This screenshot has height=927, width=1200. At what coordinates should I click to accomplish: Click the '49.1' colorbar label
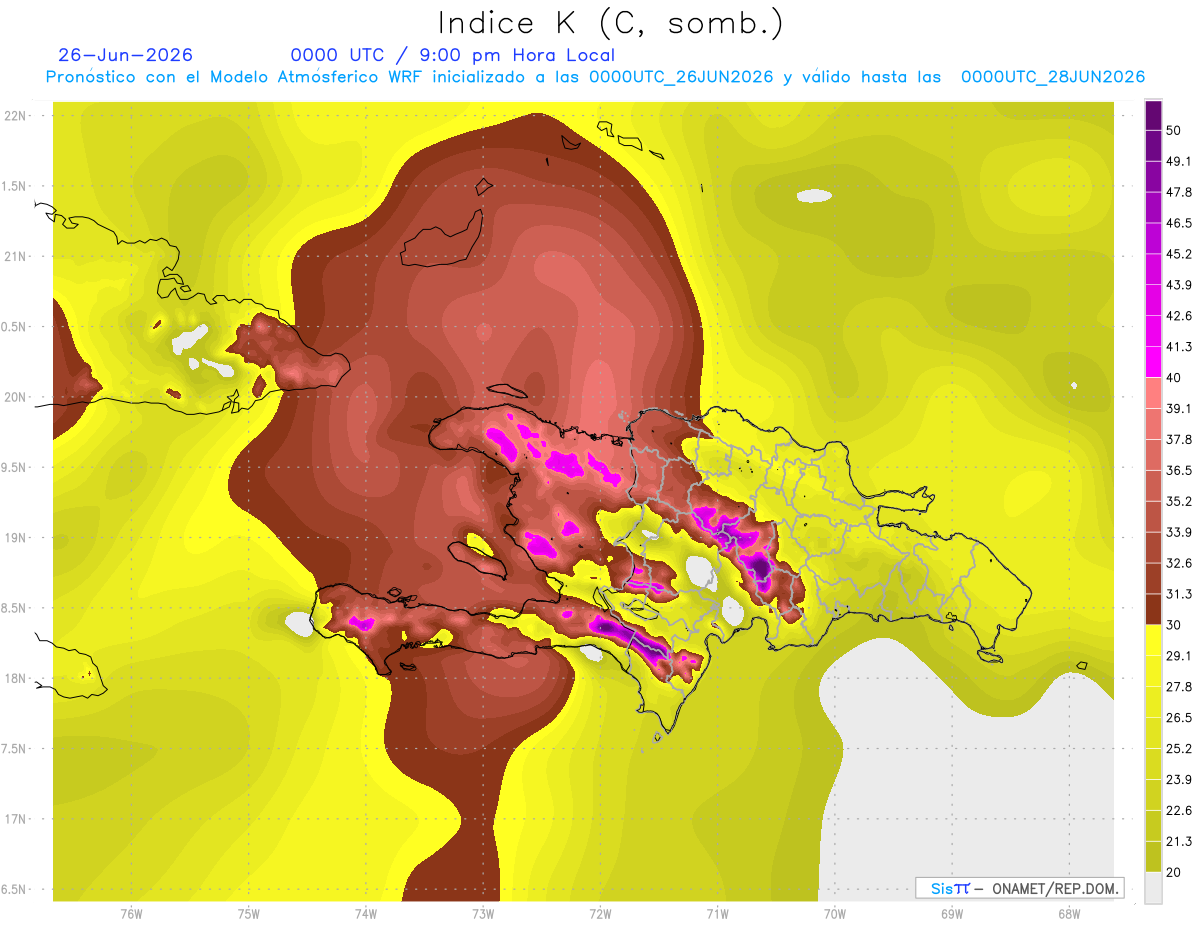coord(1180,162)
